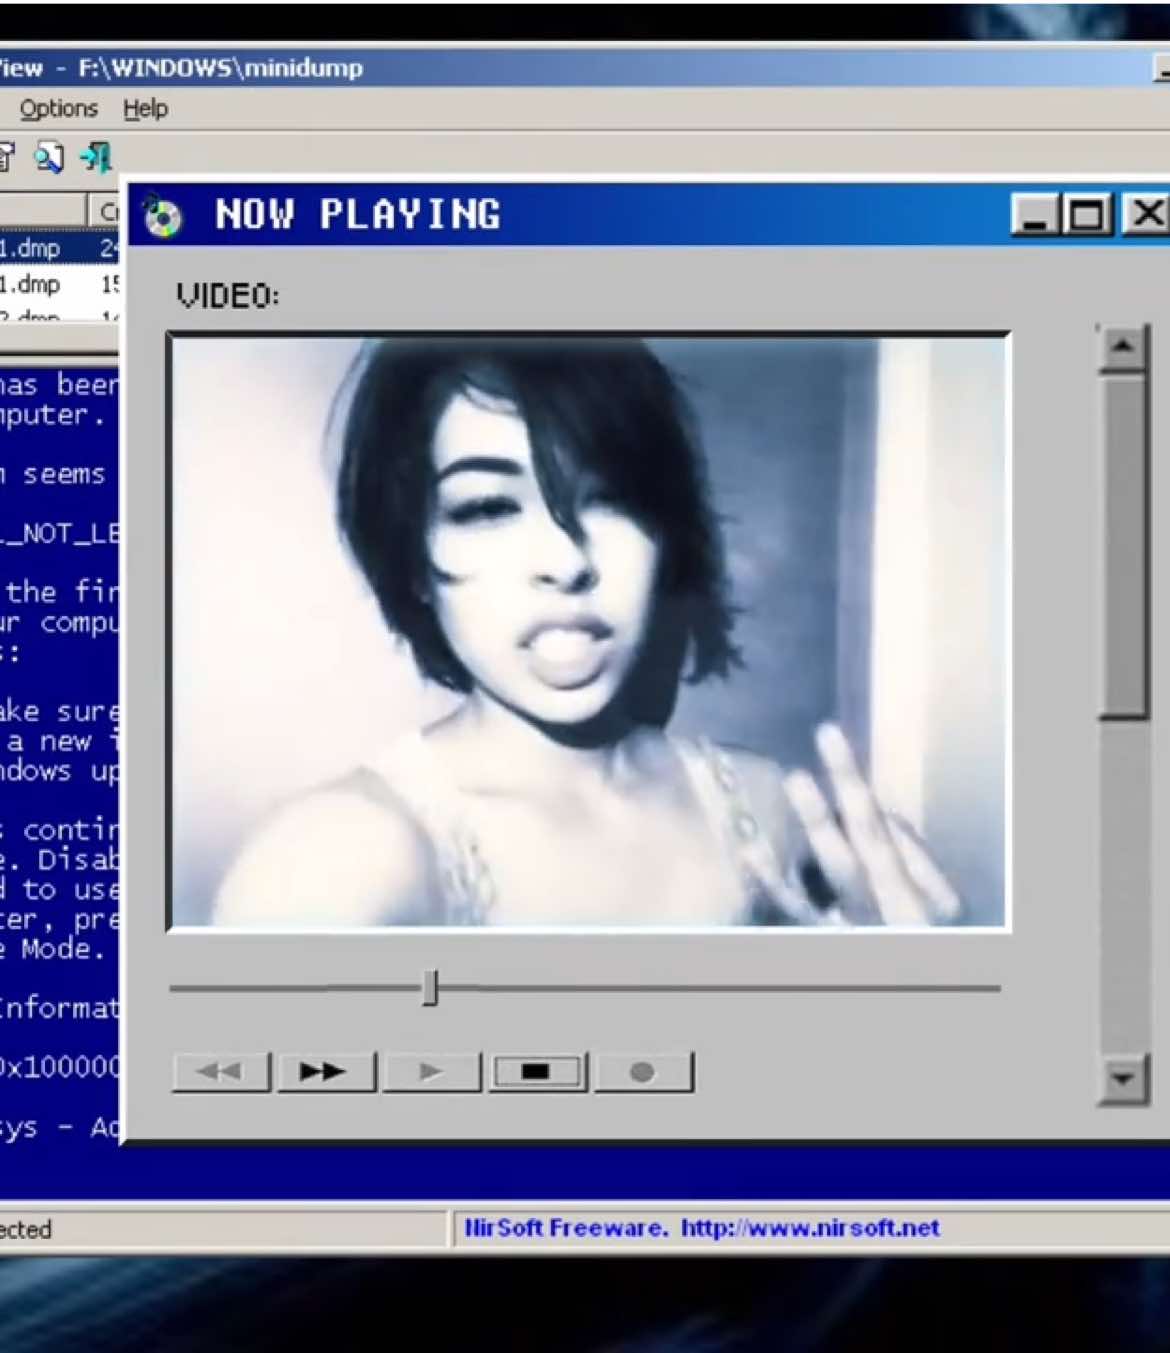1170x1353 pixels.
Task: Close the Now Playing window
Action: point(1146,214)
